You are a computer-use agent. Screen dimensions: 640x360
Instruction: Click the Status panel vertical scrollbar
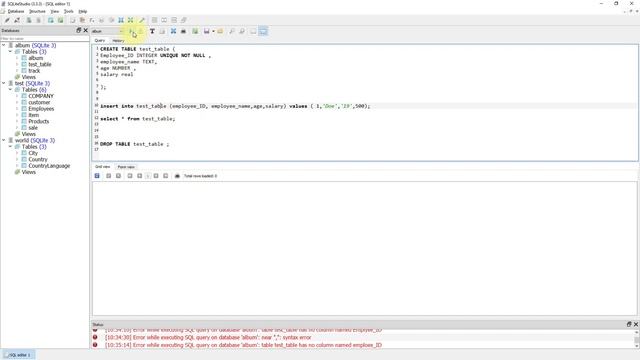point(636,339)
